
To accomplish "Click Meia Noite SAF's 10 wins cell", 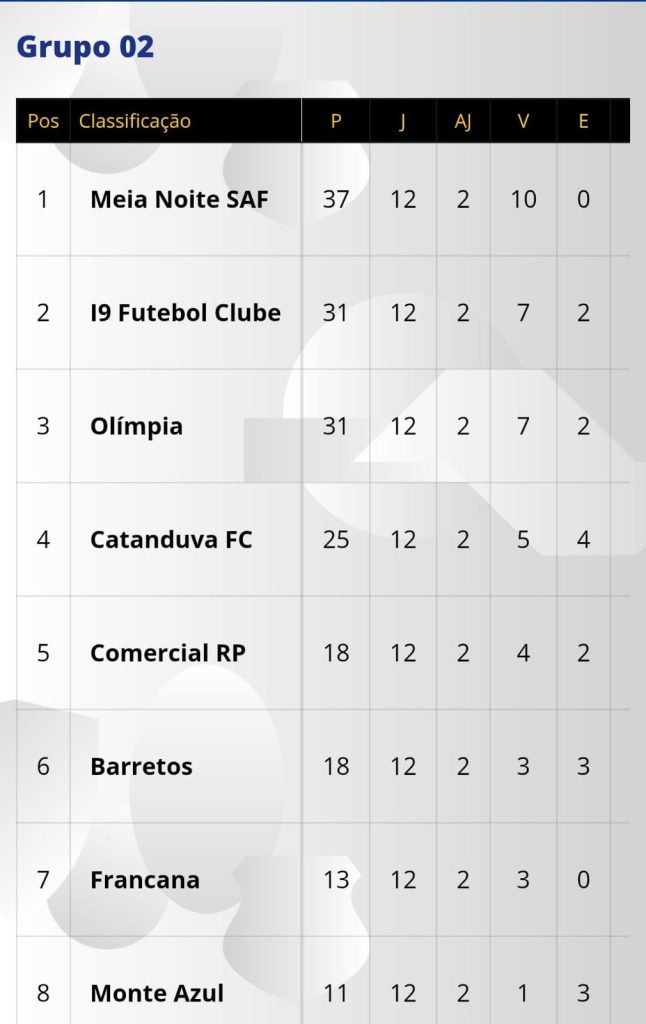I will pyautogui.click(x=523, y=199).
